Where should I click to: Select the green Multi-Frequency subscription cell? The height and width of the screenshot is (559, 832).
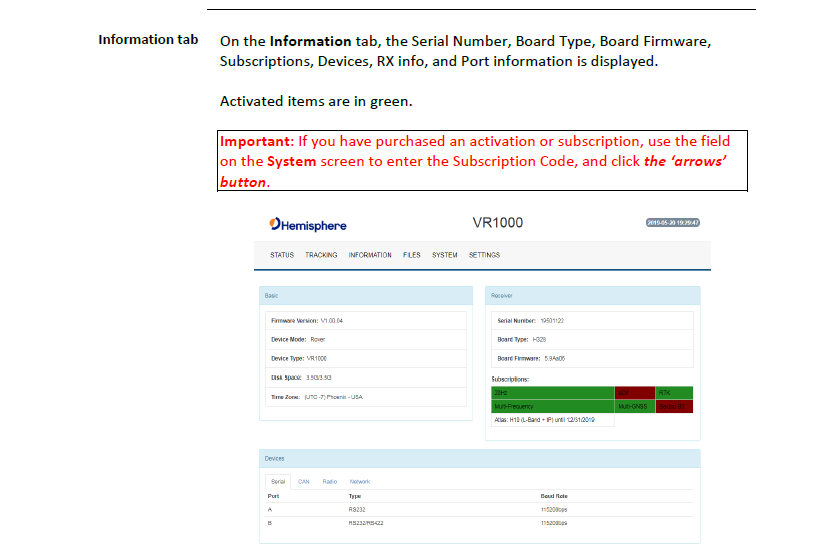pyautogui.click(x=551, y=407)
